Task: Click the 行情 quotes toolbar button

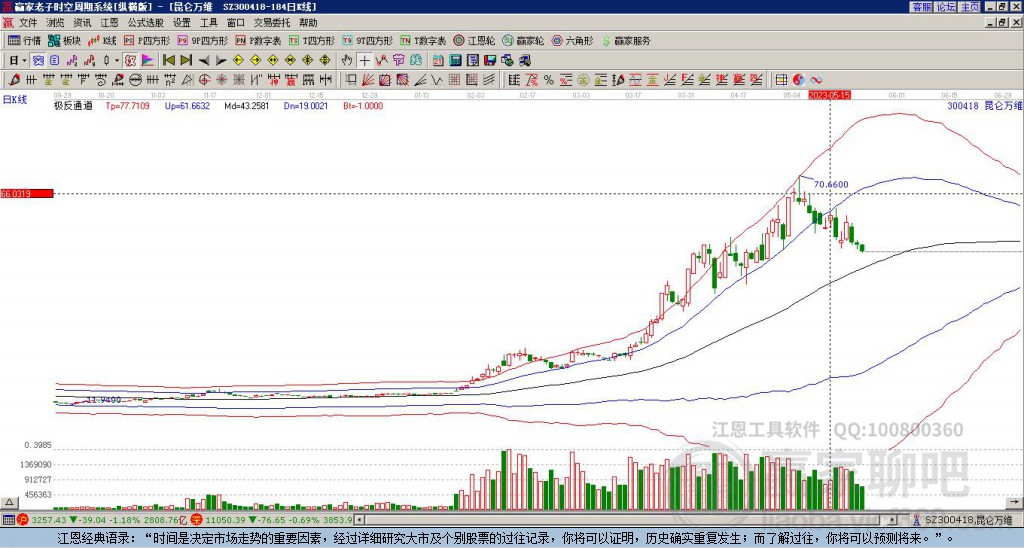Action: (25, 41)
